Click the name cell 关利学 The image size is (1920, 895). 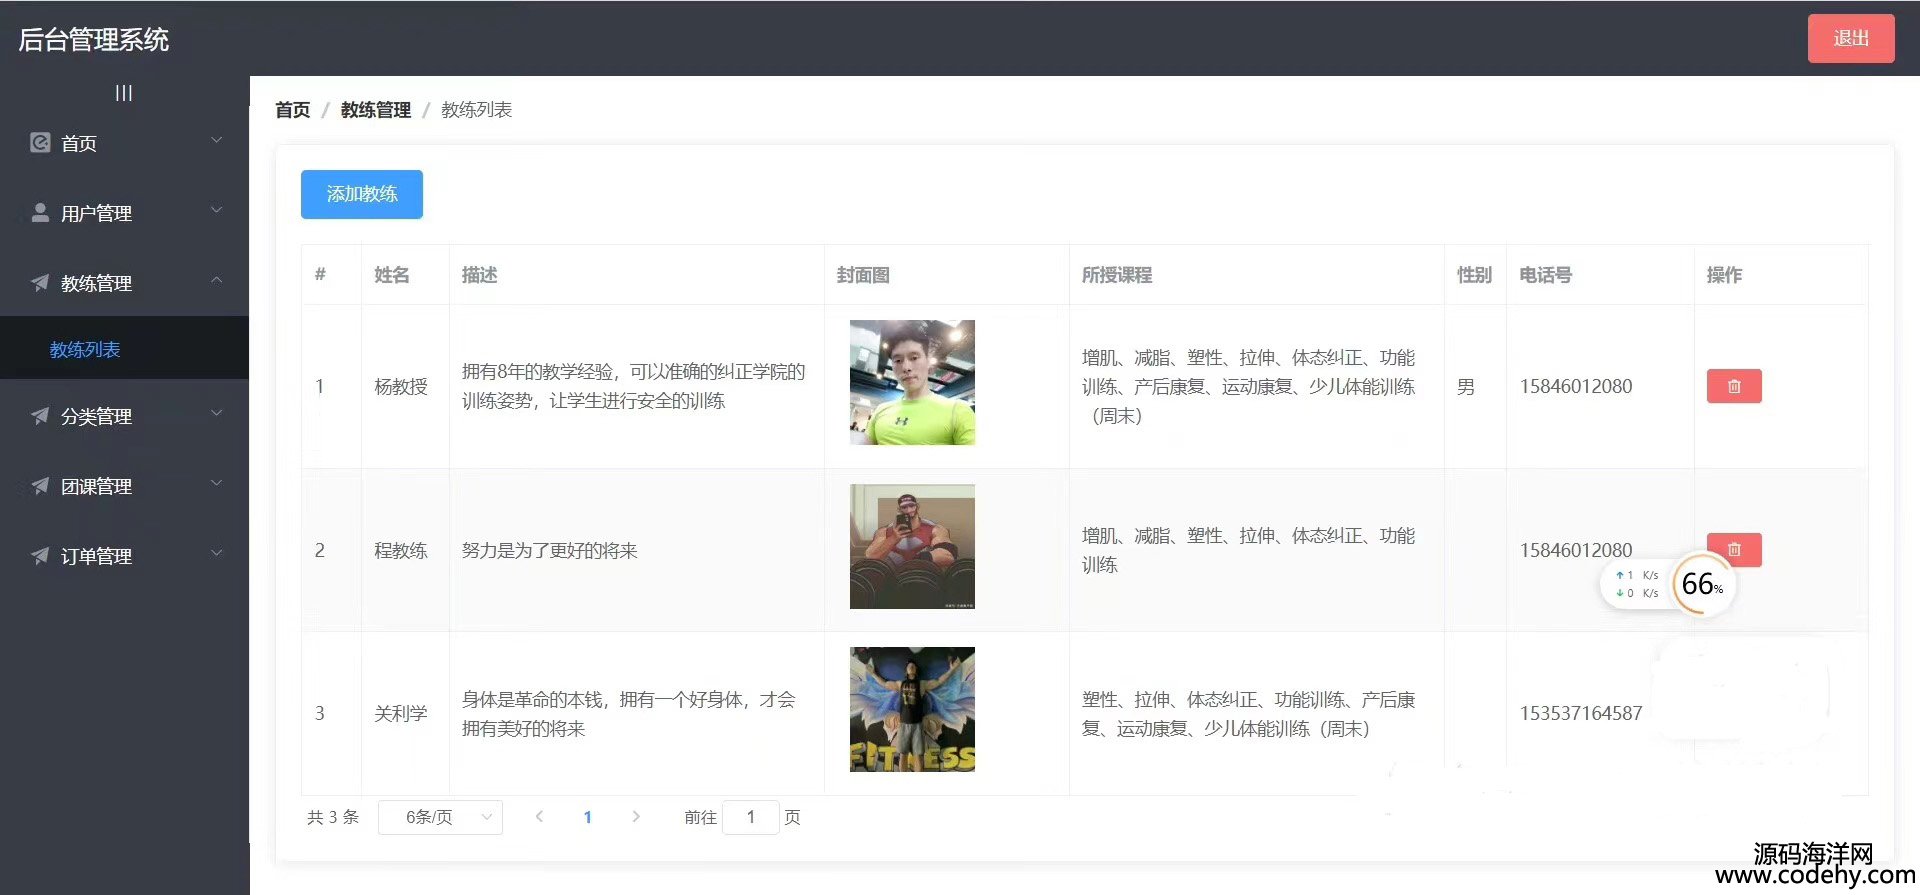[401, 713]
